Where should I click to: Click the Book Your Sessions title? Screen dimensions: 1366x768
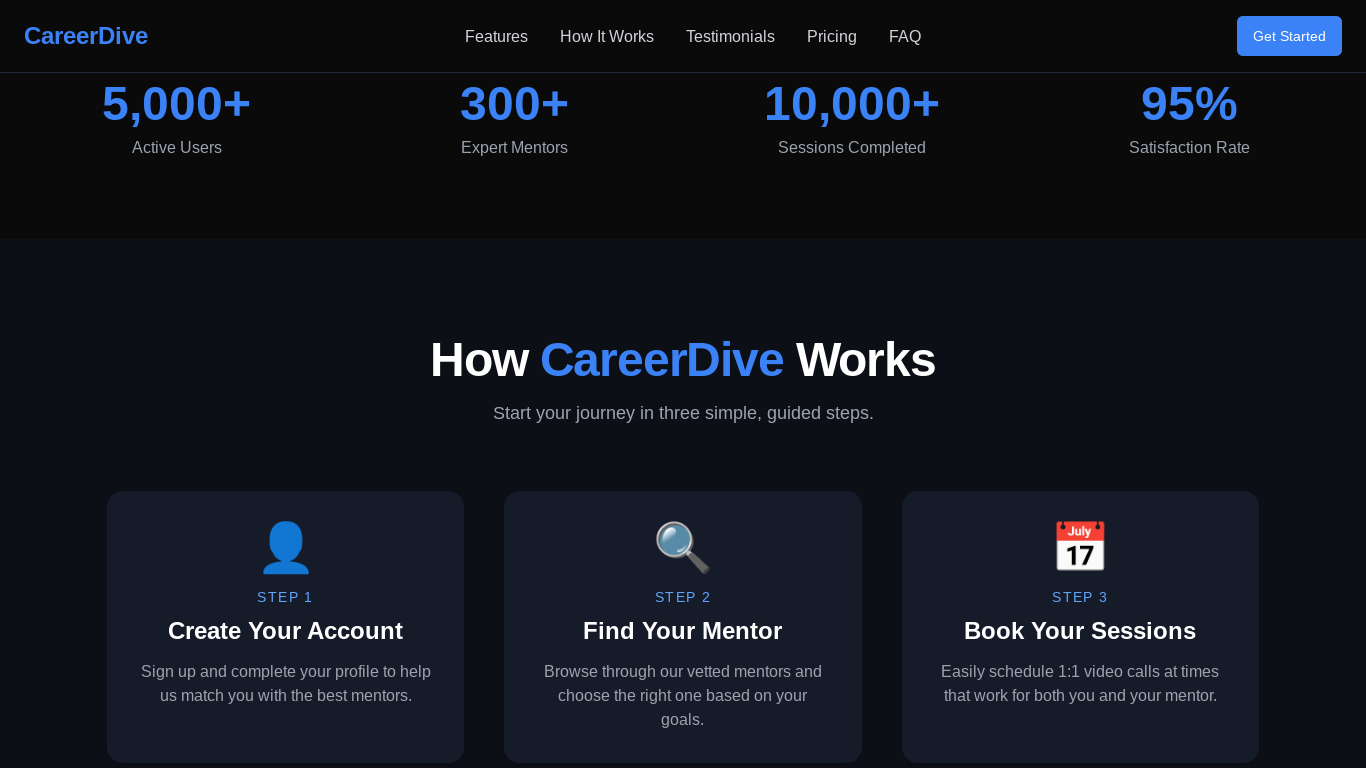(1080, 631)
